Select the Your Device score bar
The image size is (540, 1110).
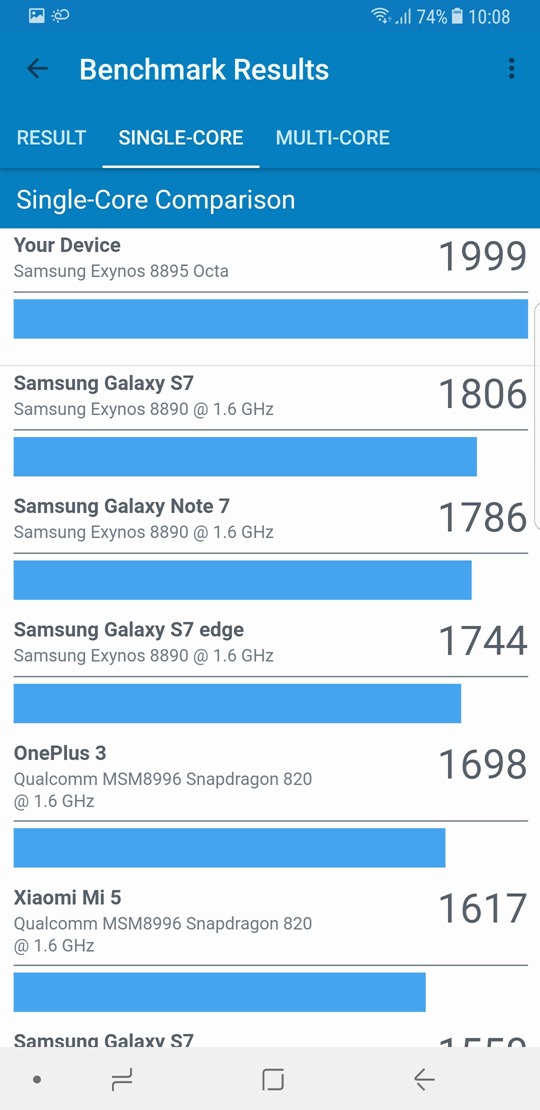click(x=270, y=319)
